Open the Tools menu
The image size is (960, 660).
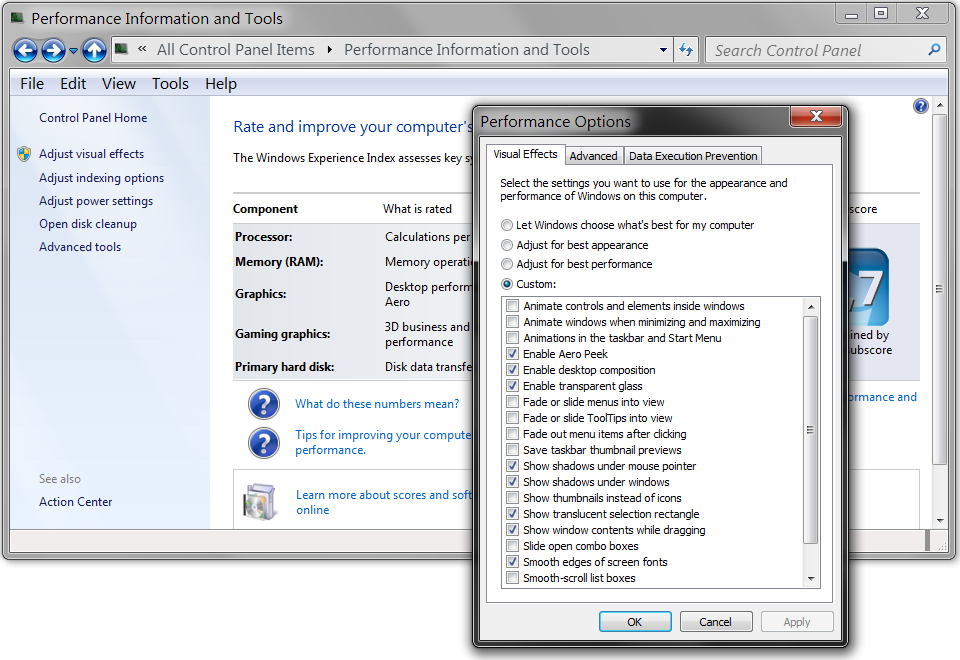170,83
